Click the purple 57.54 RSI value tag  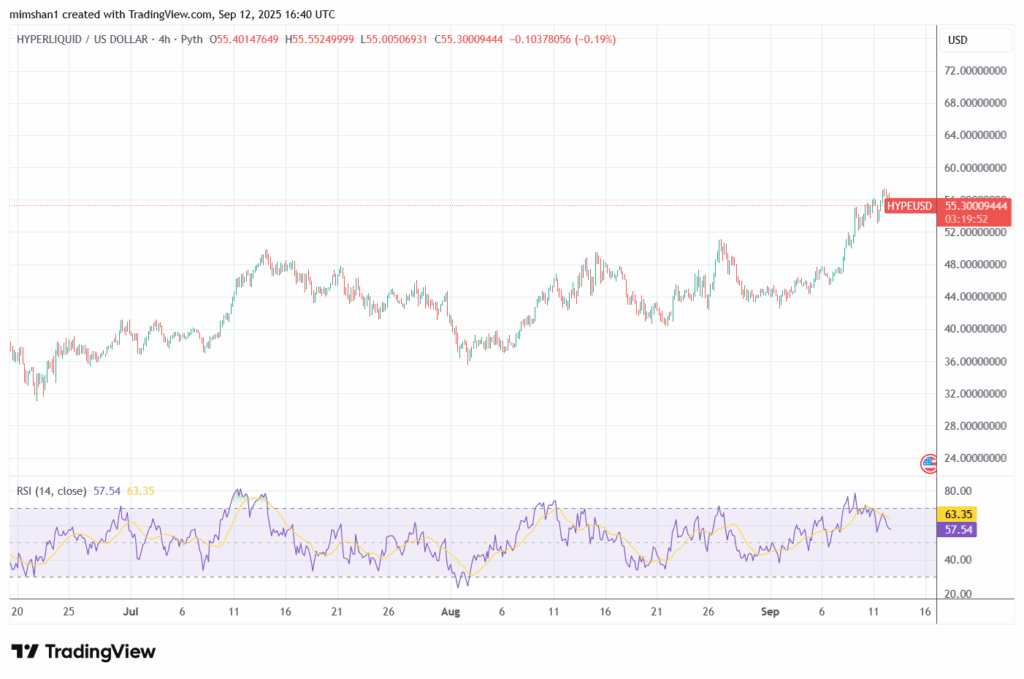pos(958,529)
